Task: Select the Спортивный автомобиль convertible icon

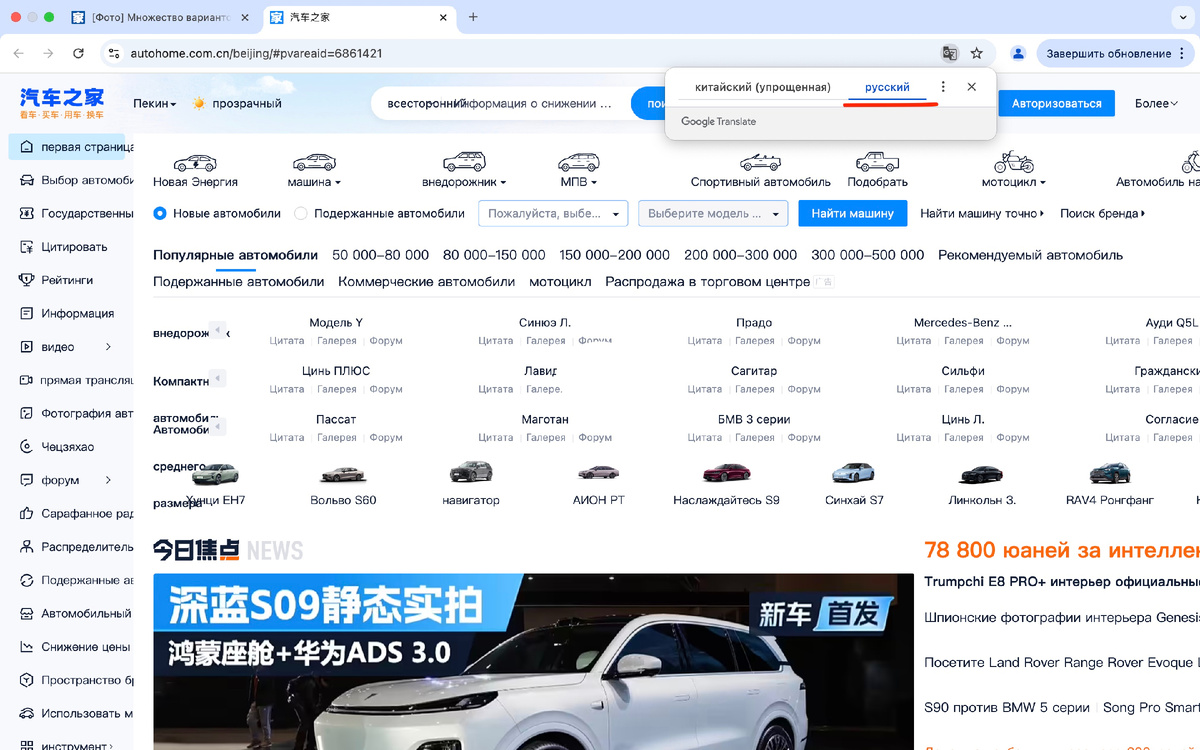Action: point(760,162)
